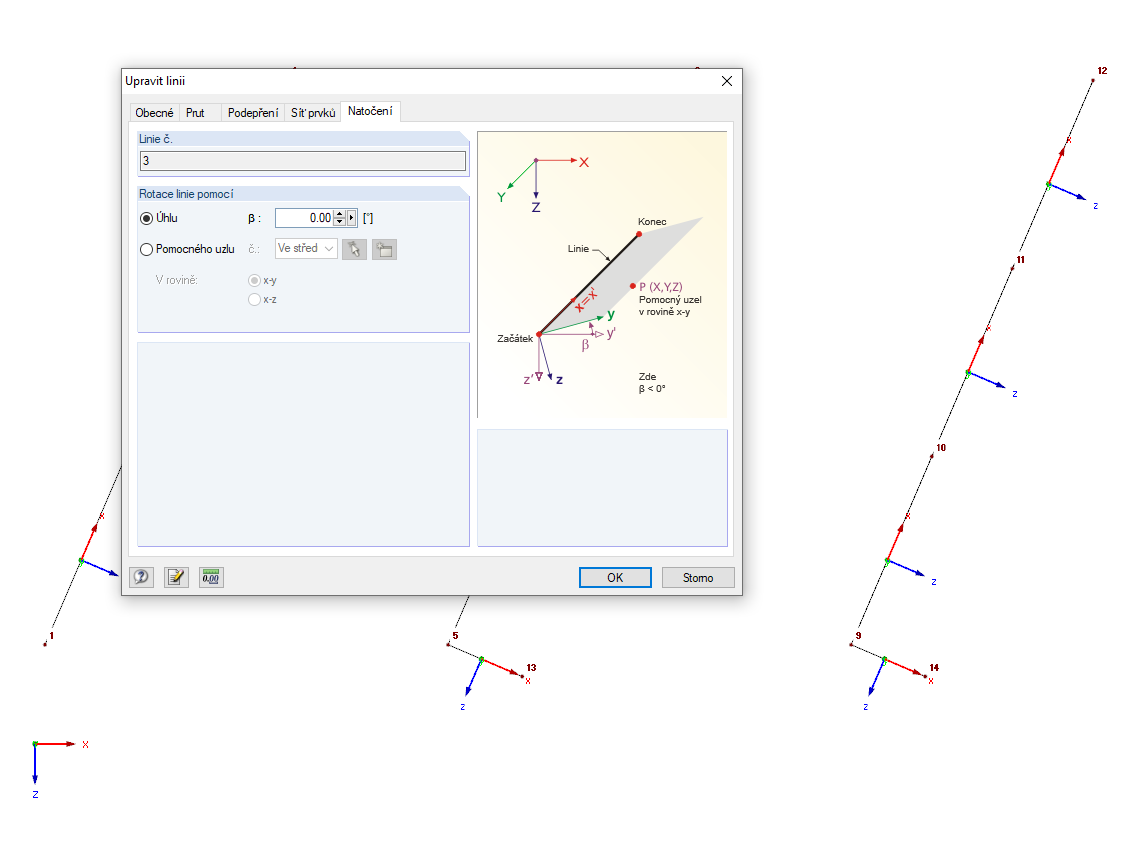Select node 13 in the model view

(522, 675)
